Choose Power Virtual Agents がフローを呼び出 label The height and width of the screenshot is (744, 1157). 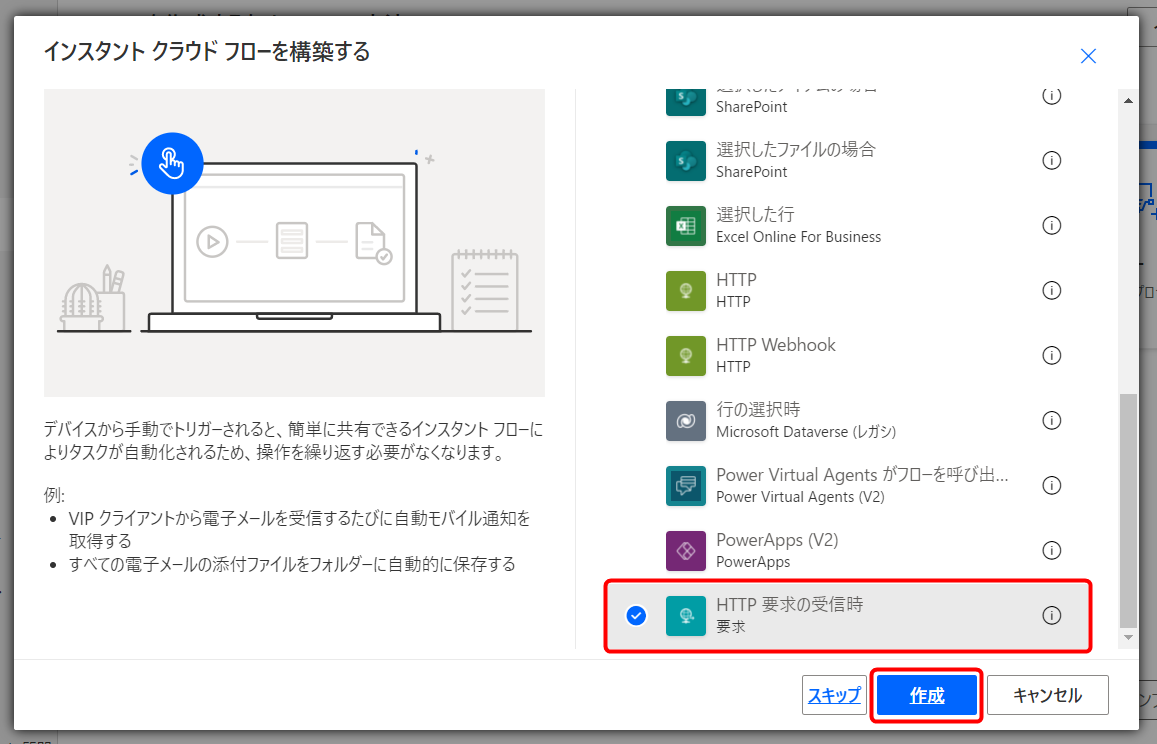point(862,474)
